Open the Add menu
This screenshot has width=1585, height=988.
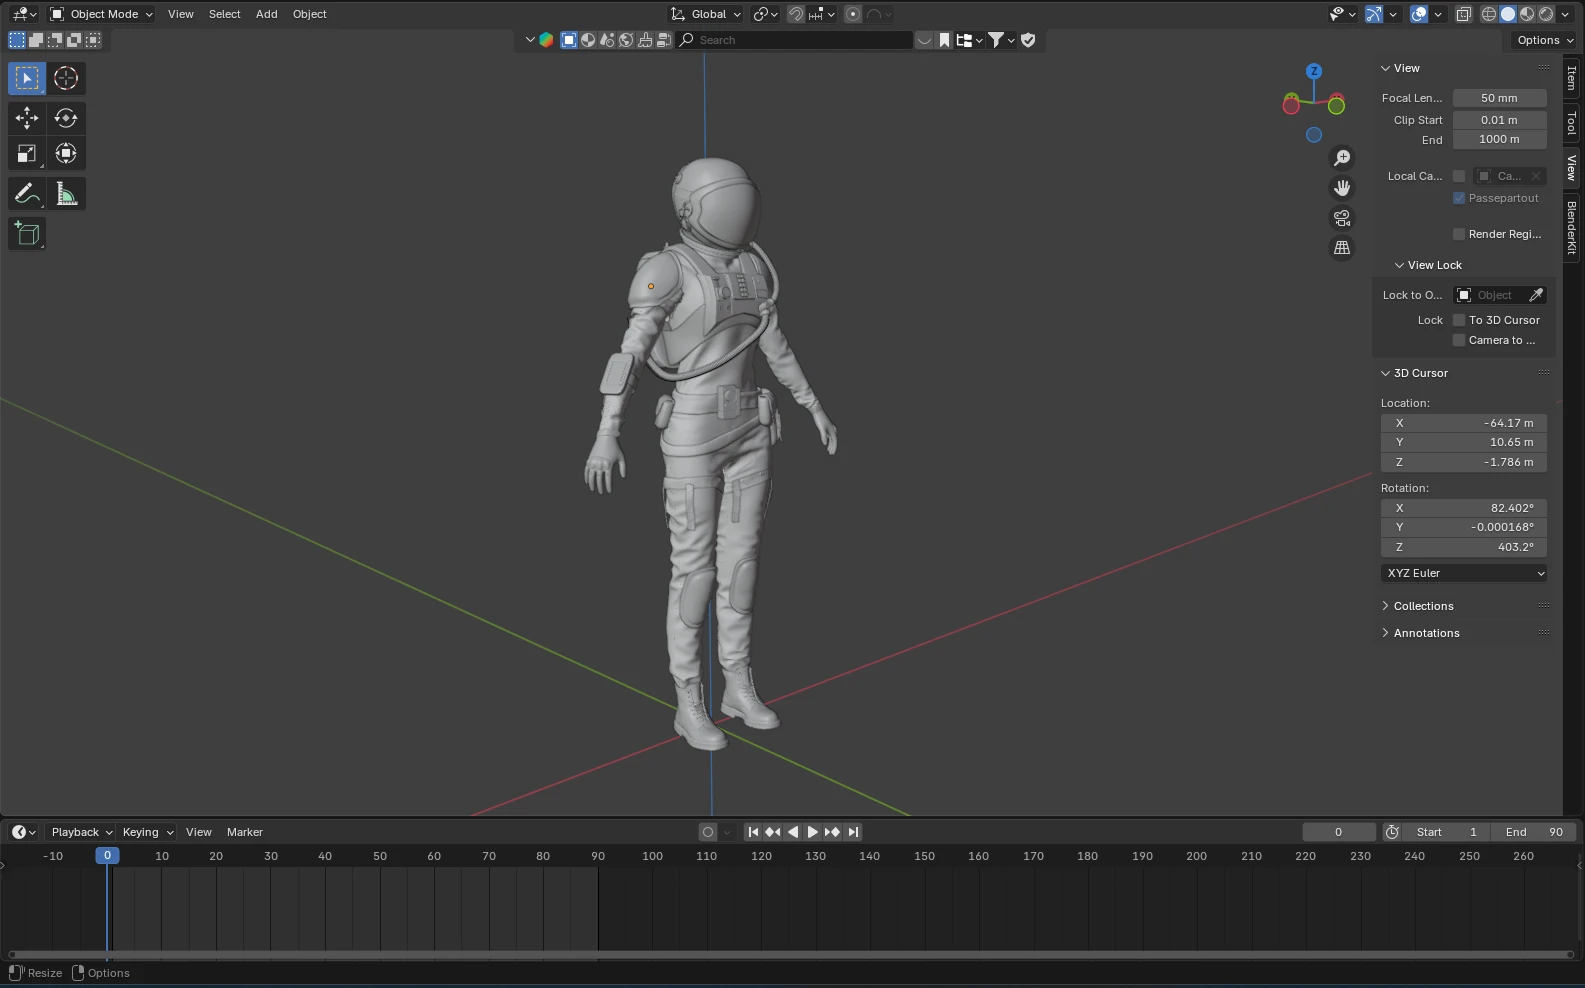point(266,14)
